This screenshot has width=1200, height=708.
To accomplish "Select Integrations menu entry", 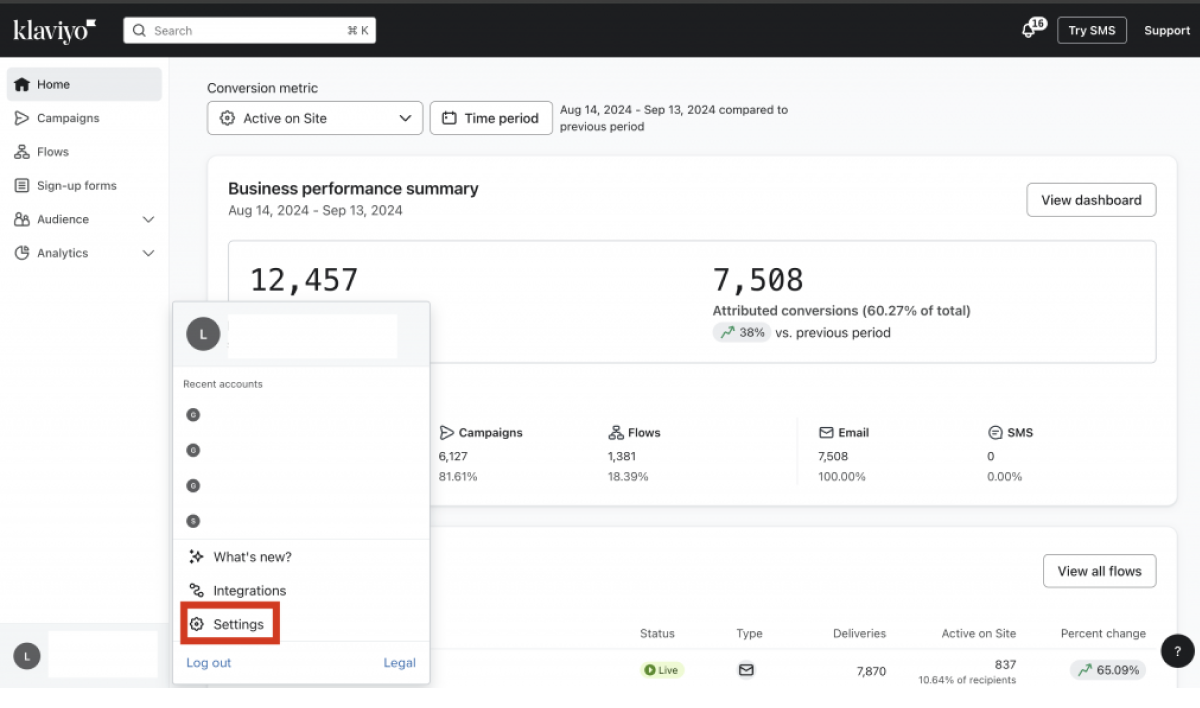I will 301,591.
